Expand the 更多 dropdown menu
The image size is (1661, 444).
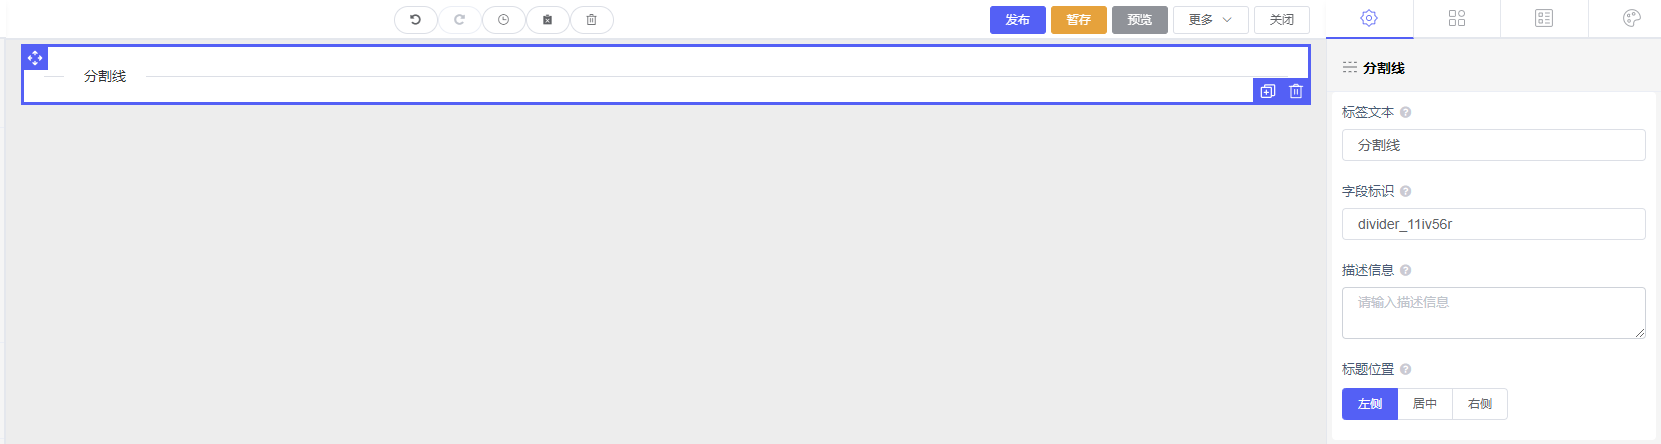(x=1211, y=20)
